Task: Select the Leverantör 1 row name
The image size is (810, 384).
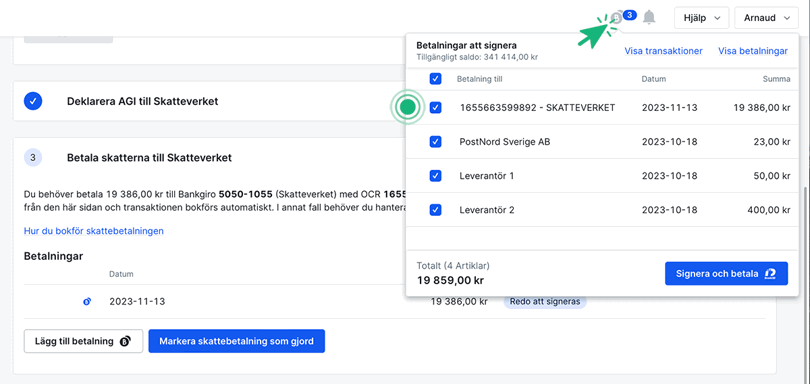Action: pyautogui.click(x=487, y=176)
